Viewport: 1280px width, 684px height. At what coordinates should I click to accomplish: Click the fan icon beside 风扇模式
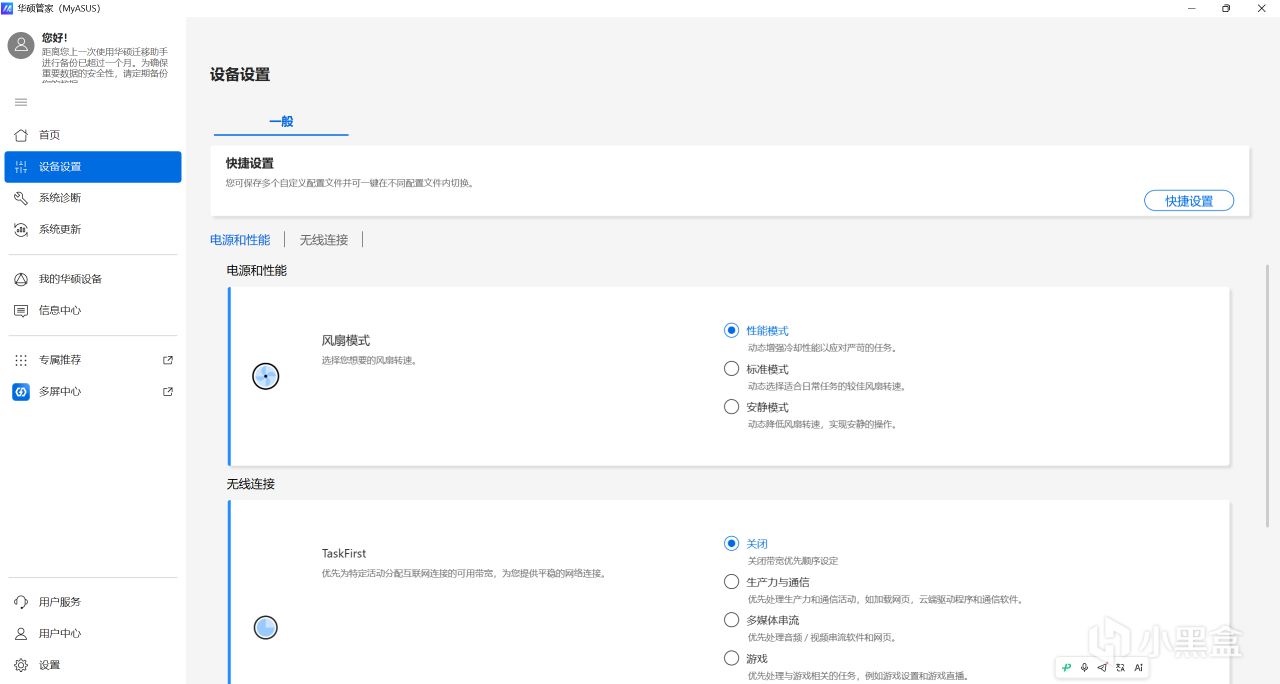pos(265,376)
